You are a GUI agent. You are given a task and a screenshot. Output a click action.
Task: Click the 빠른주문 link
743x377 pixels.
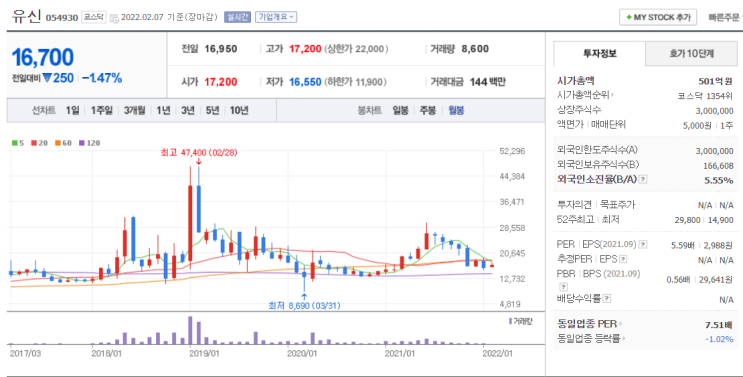[x=724, y=18]
